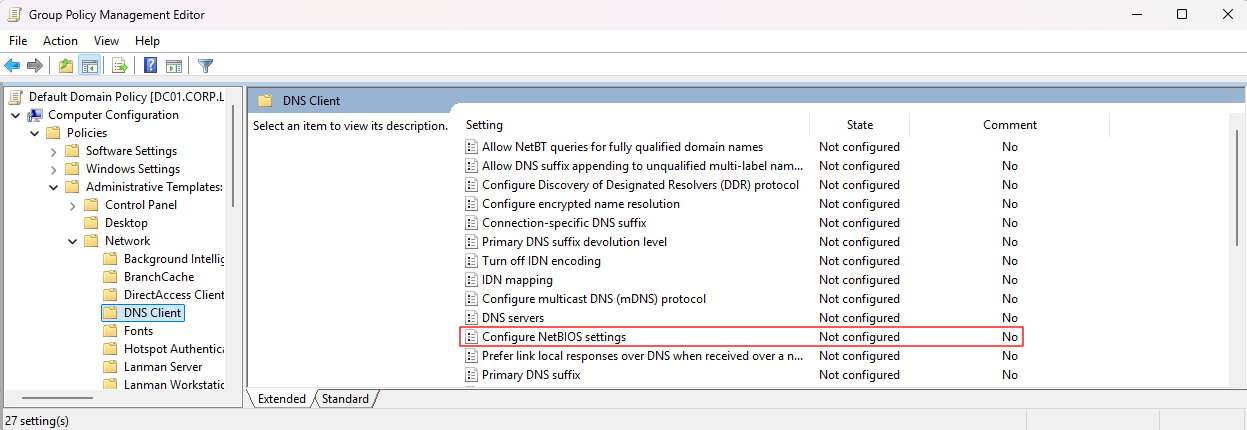Open Help via blue question mark icon
1247x430 pixels.
pos(150,66)
